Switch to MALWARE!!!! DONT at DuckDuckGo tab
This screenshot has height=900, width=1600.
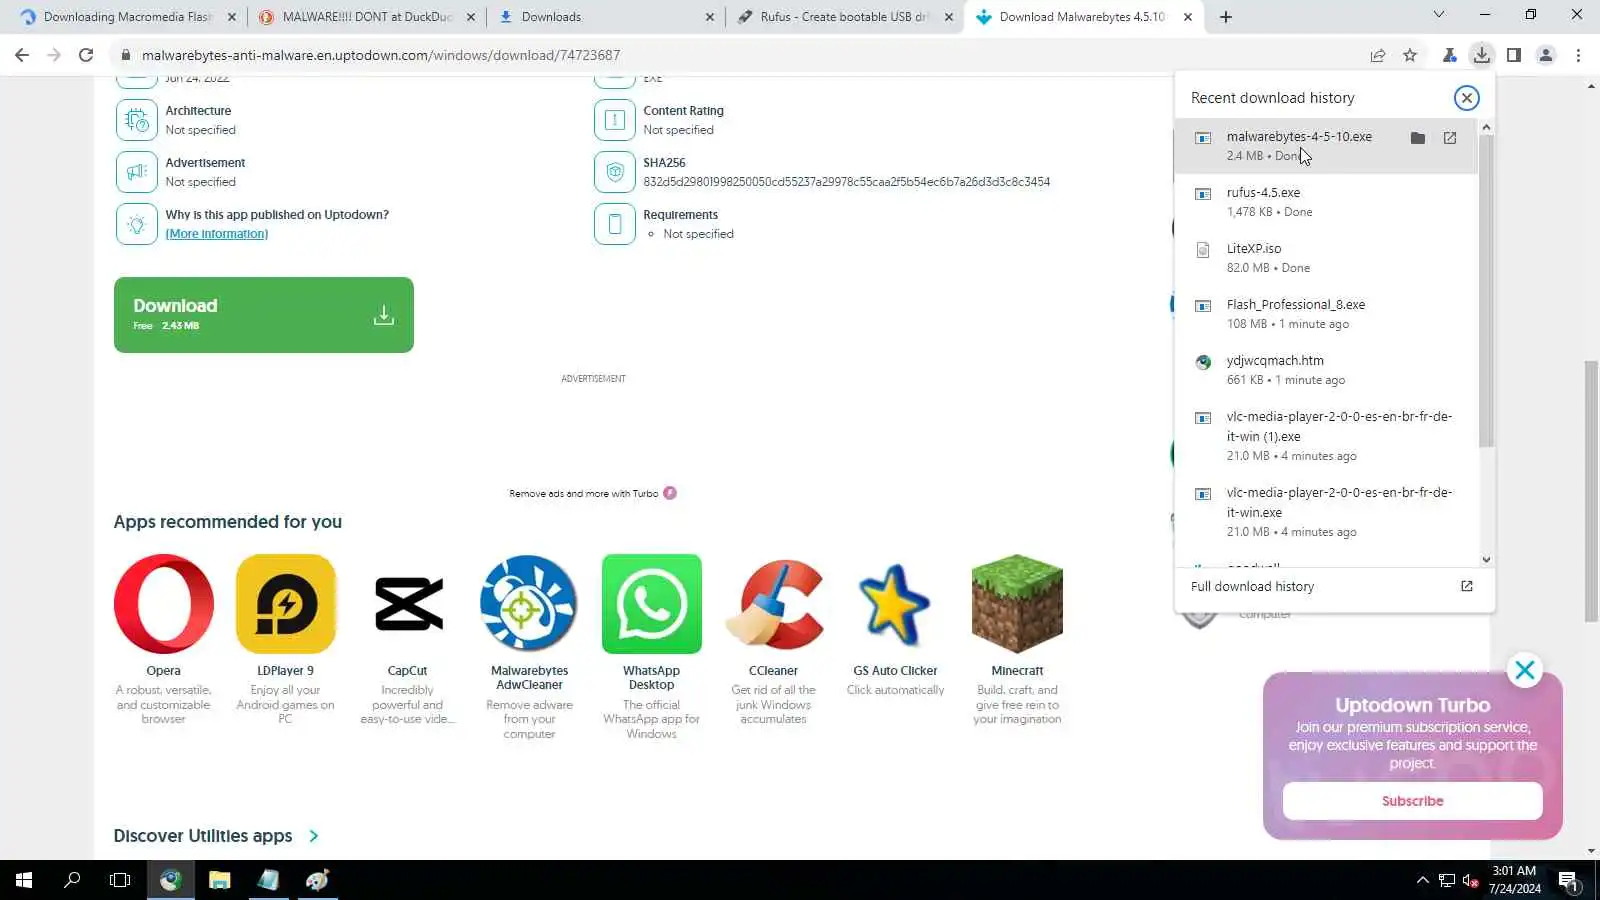(x=366, y=17)
